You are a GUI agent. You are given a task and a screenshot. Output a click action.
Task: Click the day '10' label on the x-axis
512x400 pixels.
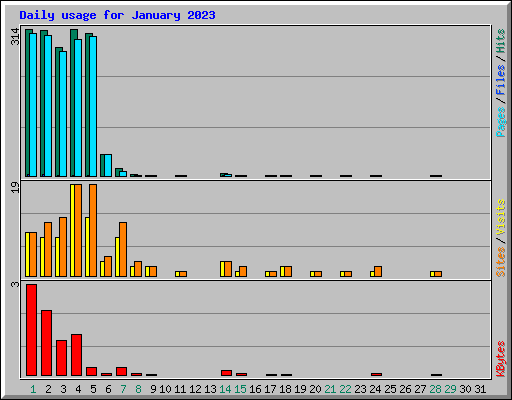165,389
